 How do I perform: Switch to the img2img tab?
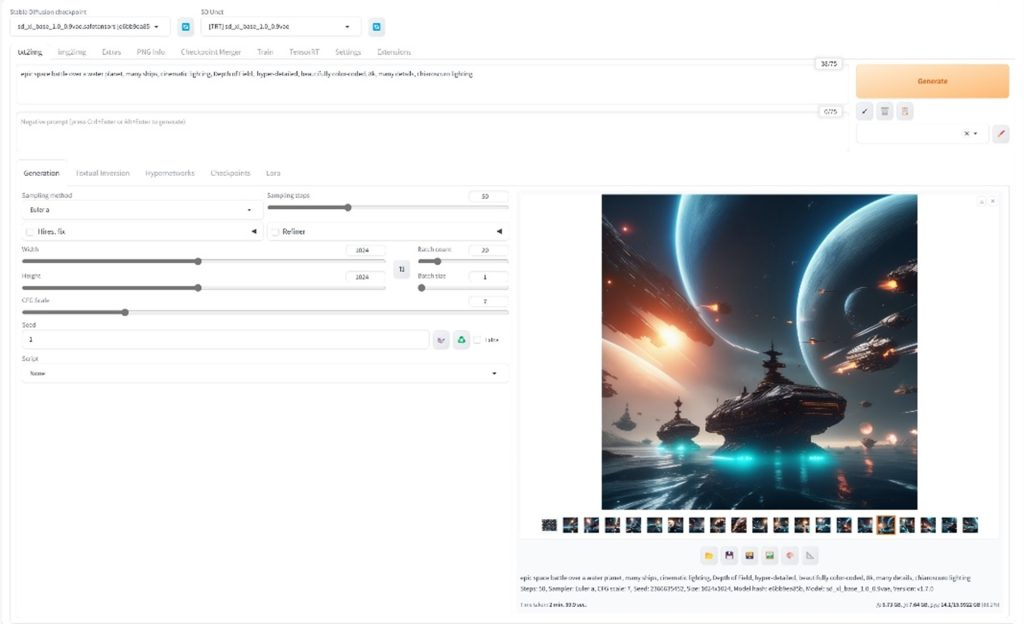pyautogui.click(x=72, y=52)
